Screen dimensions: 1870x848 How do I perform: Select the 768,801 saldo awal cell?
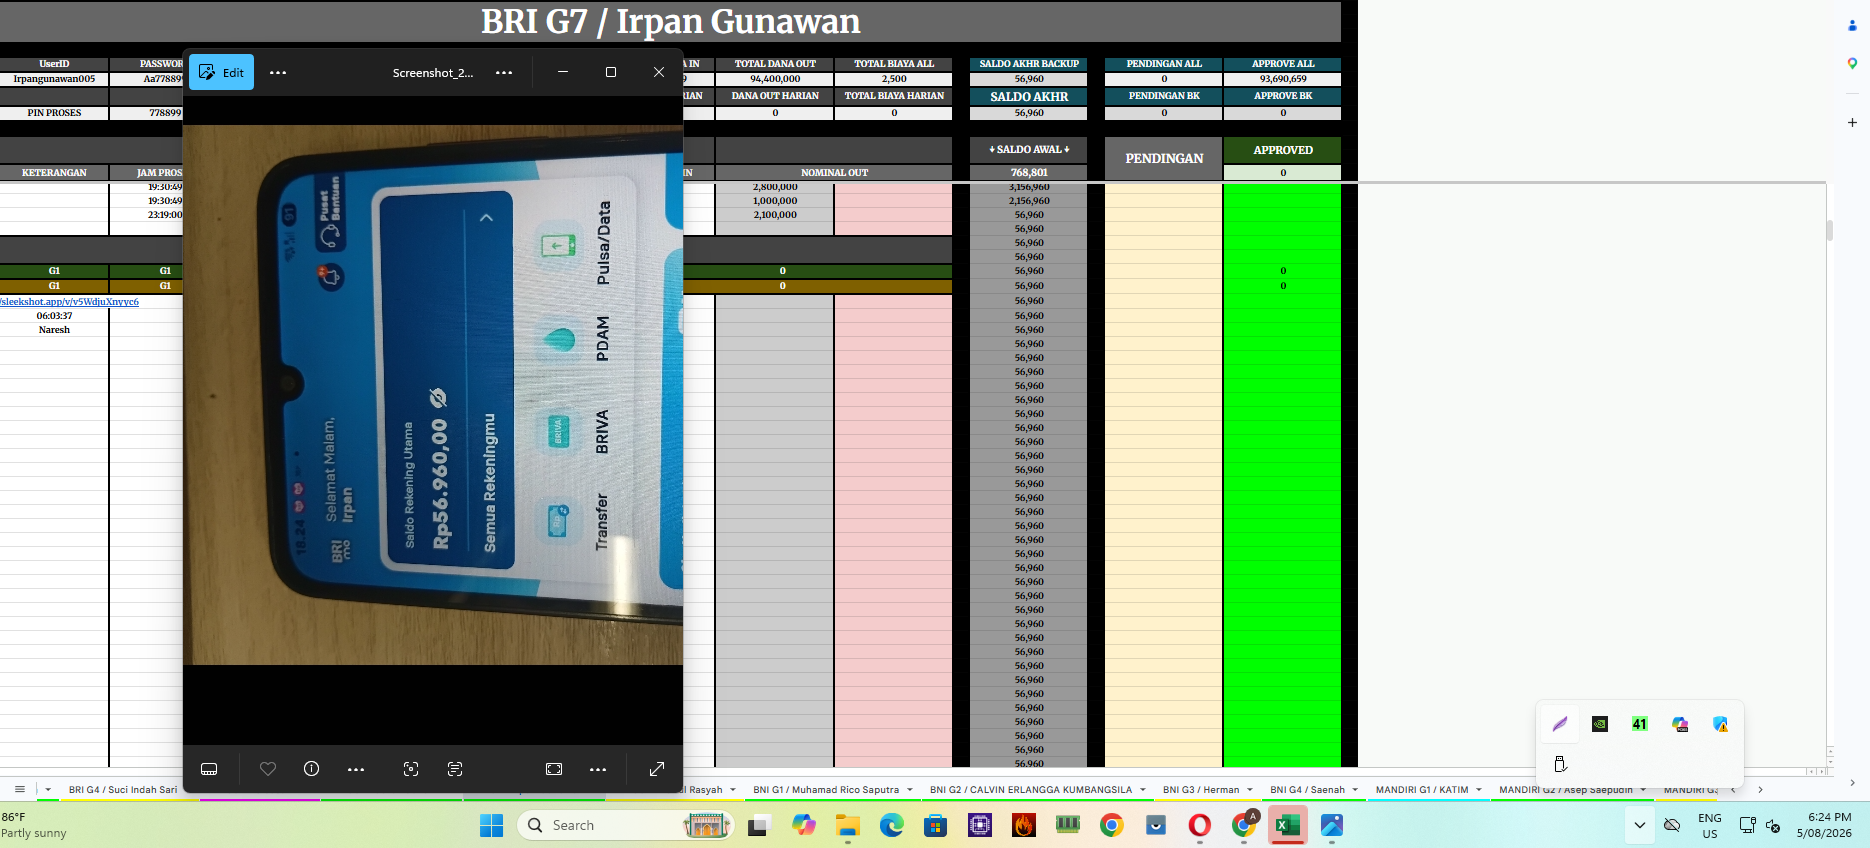tap(1029, 173)
